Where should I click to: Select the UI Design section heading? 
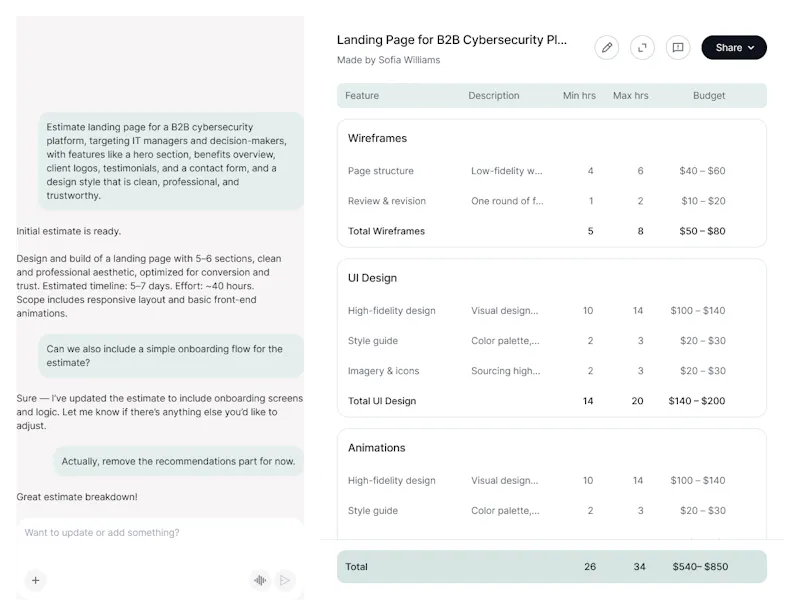372,278
